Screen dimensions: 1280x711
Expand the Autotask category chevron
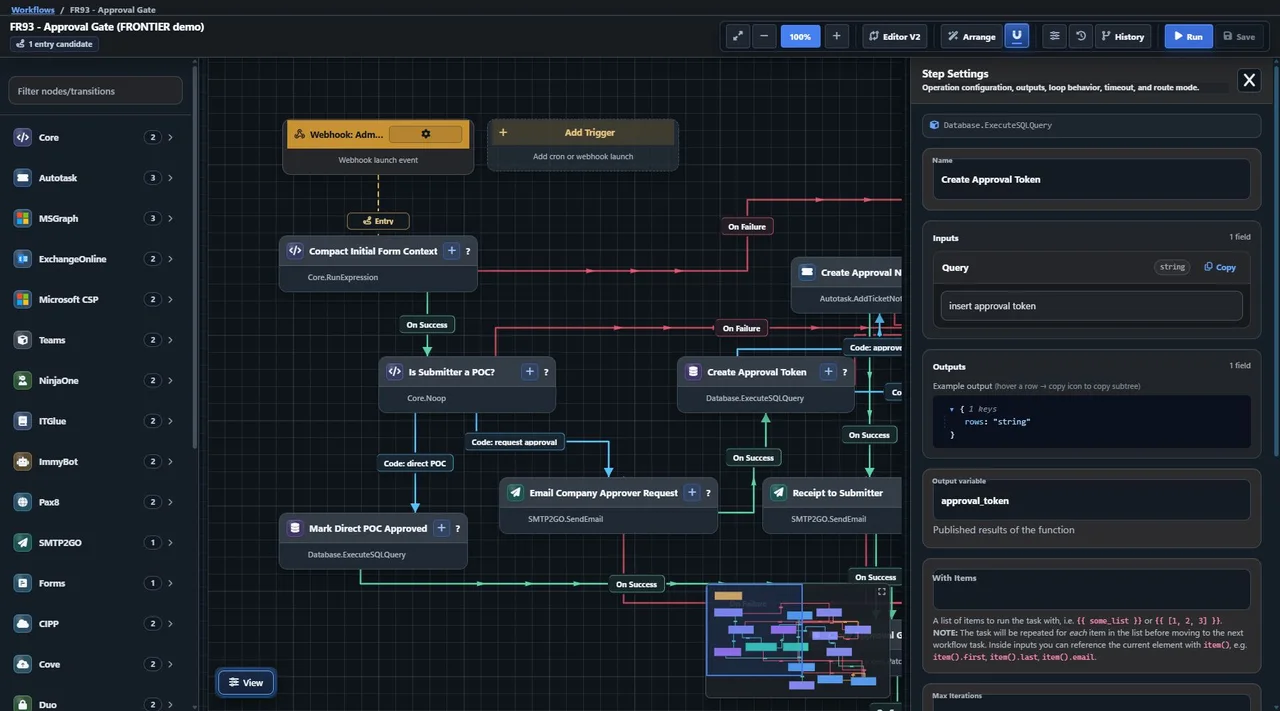coord(171,178)
